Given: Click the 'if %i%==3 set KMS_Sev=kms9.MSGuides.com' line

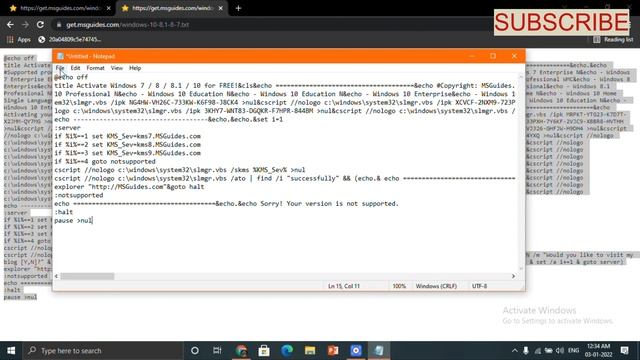Looking at the screenshot, I should [127, 153].
